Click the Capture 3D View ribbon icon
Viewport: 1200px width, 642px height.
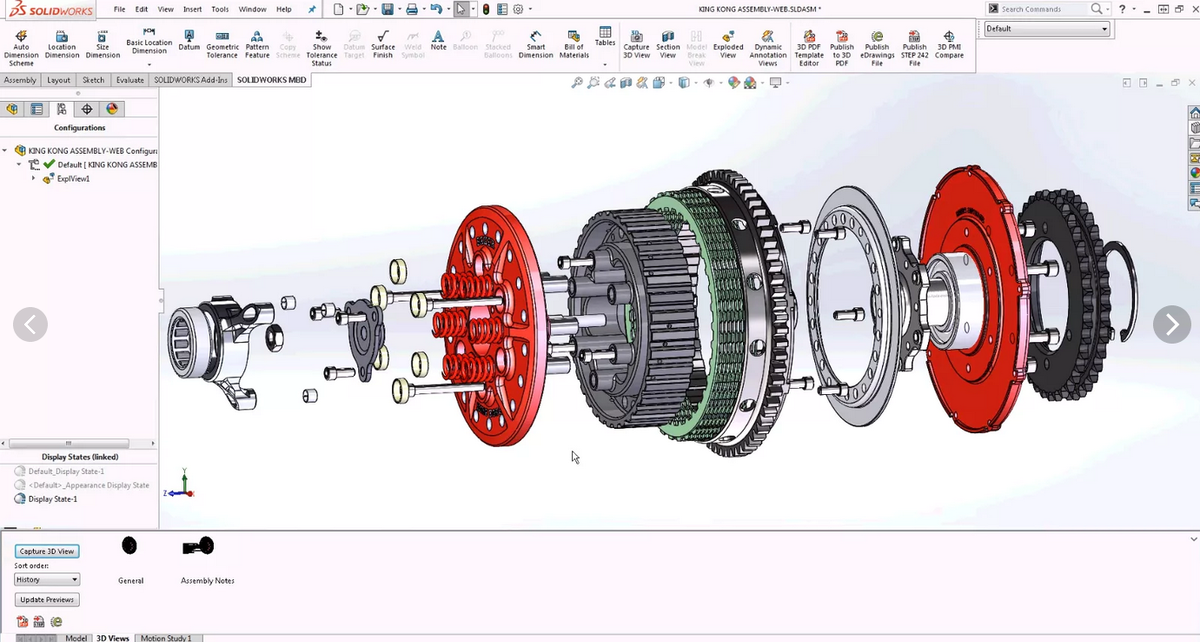[x=637, y=44]
